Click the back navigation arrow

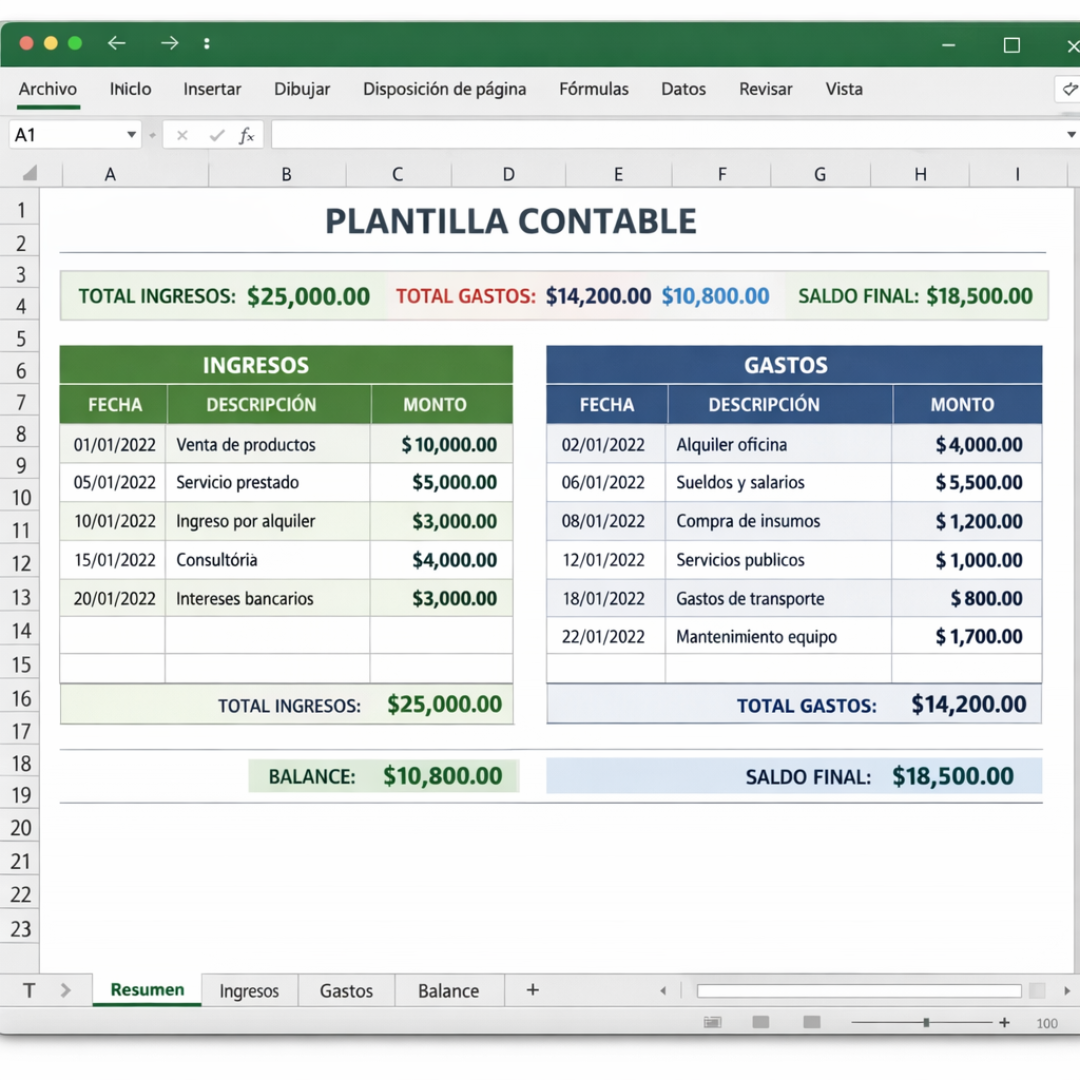[116, 43]
